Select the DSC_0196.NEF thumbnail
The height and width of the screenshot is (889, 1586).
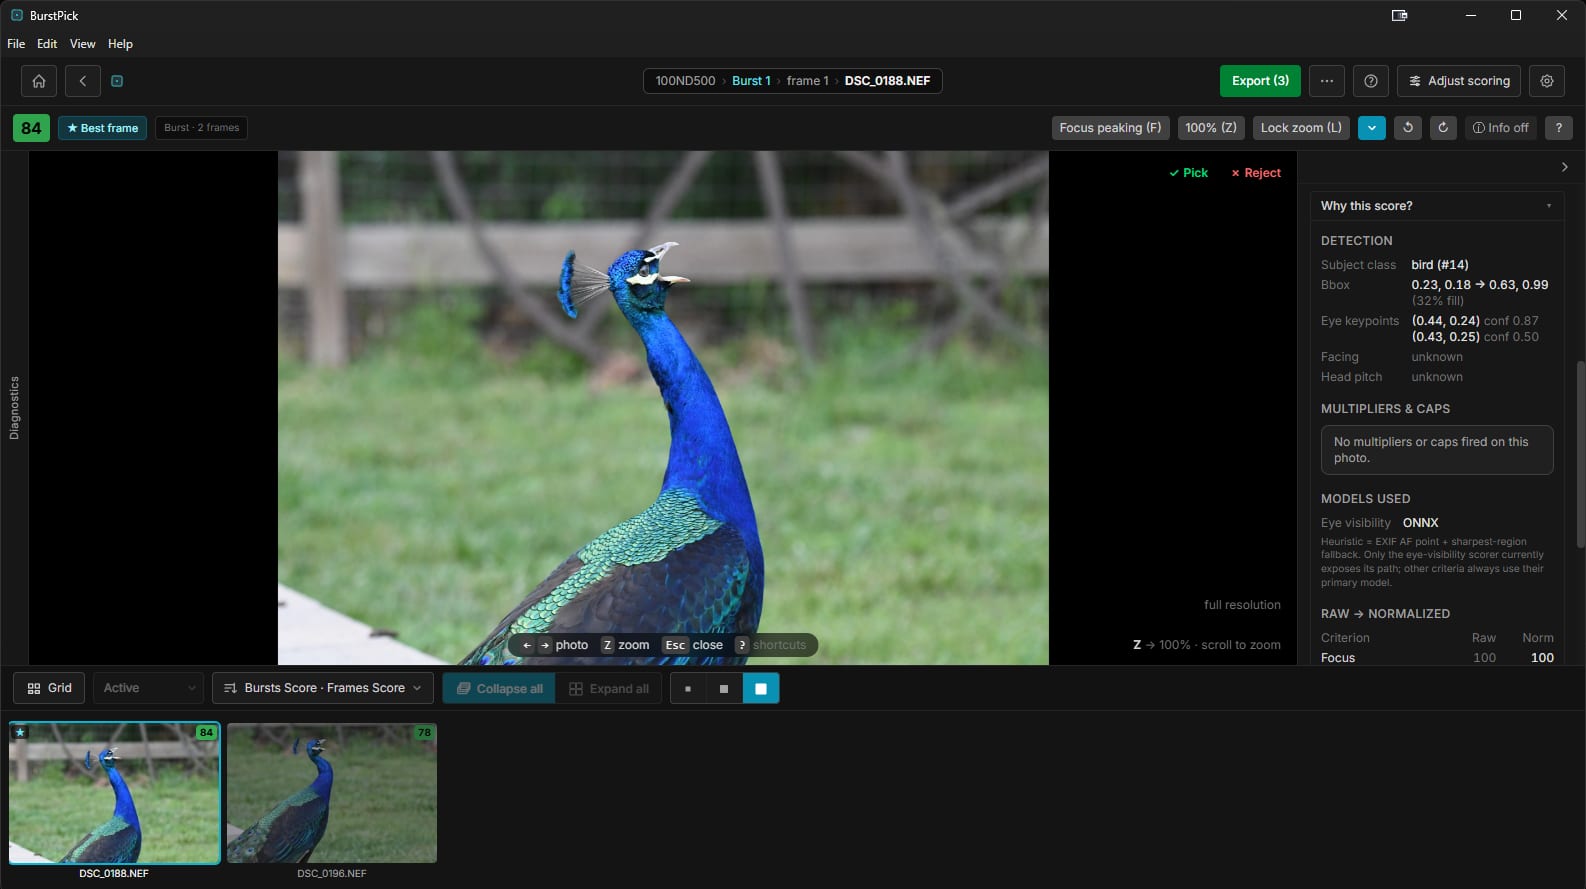[x=332, y=793]
